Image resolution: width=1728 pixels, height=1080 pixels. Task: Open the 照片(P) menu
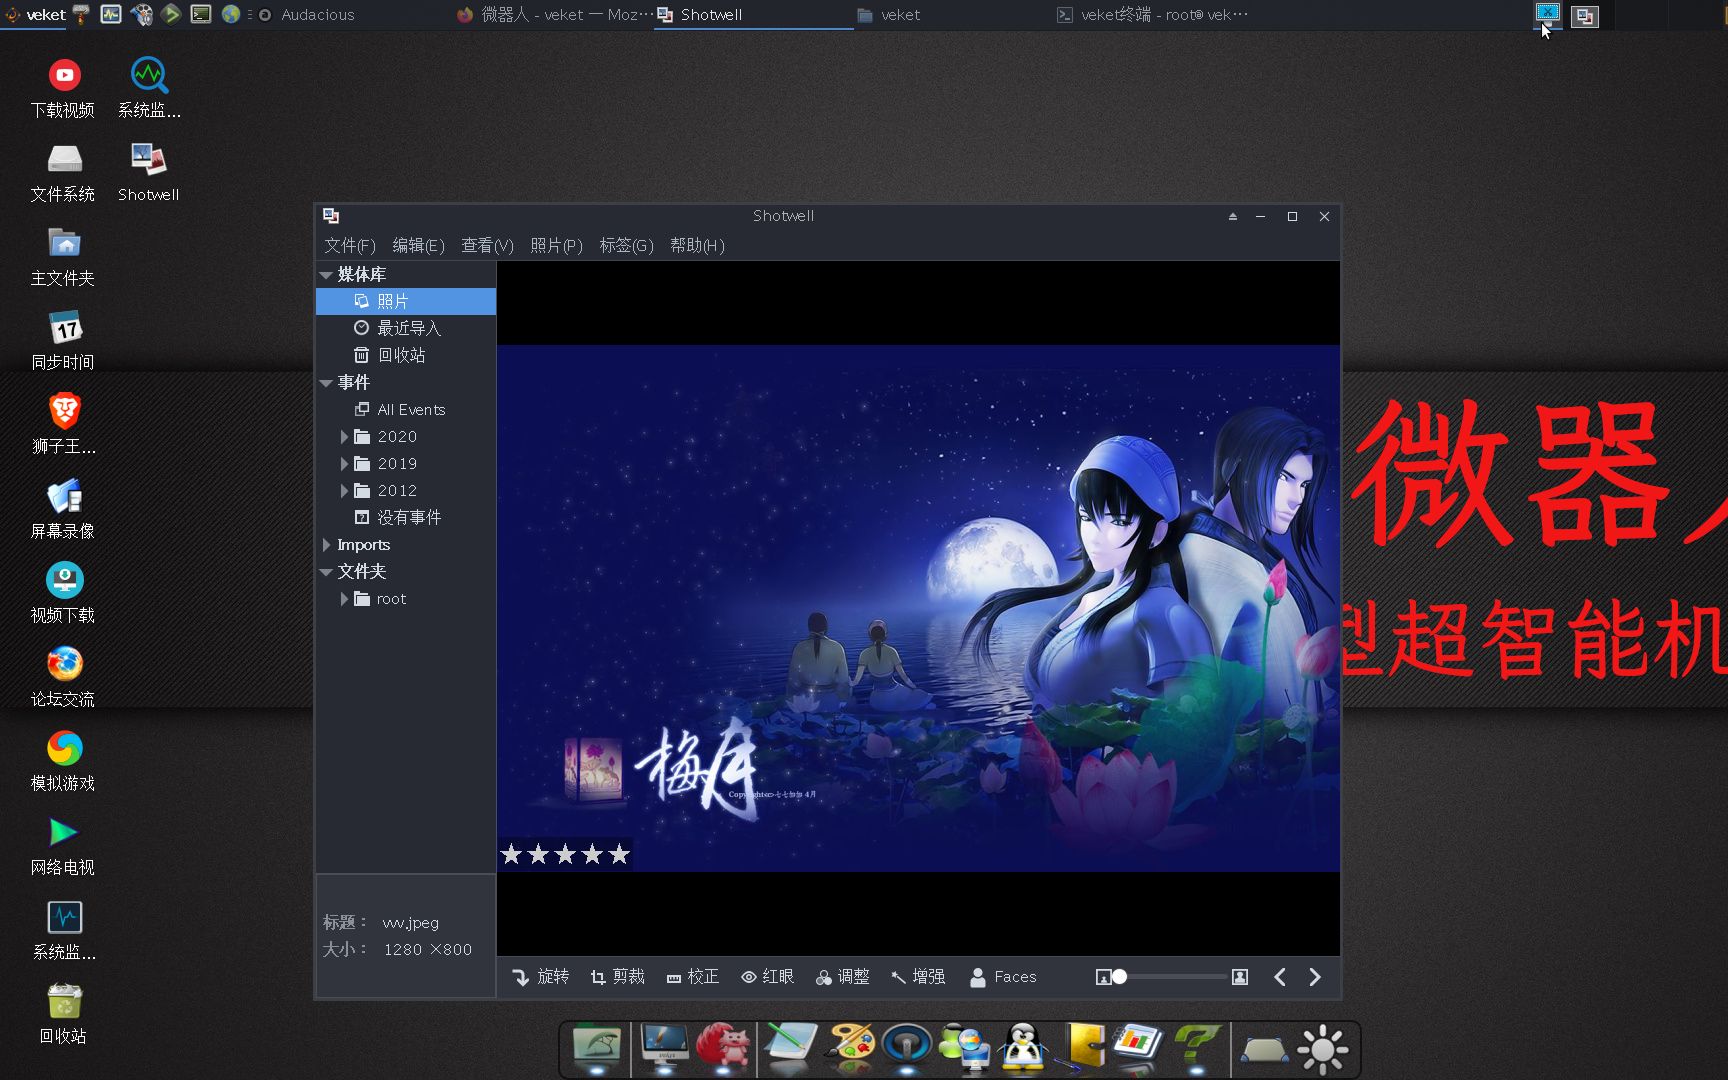pyautogui.click(x=556, y=245)
